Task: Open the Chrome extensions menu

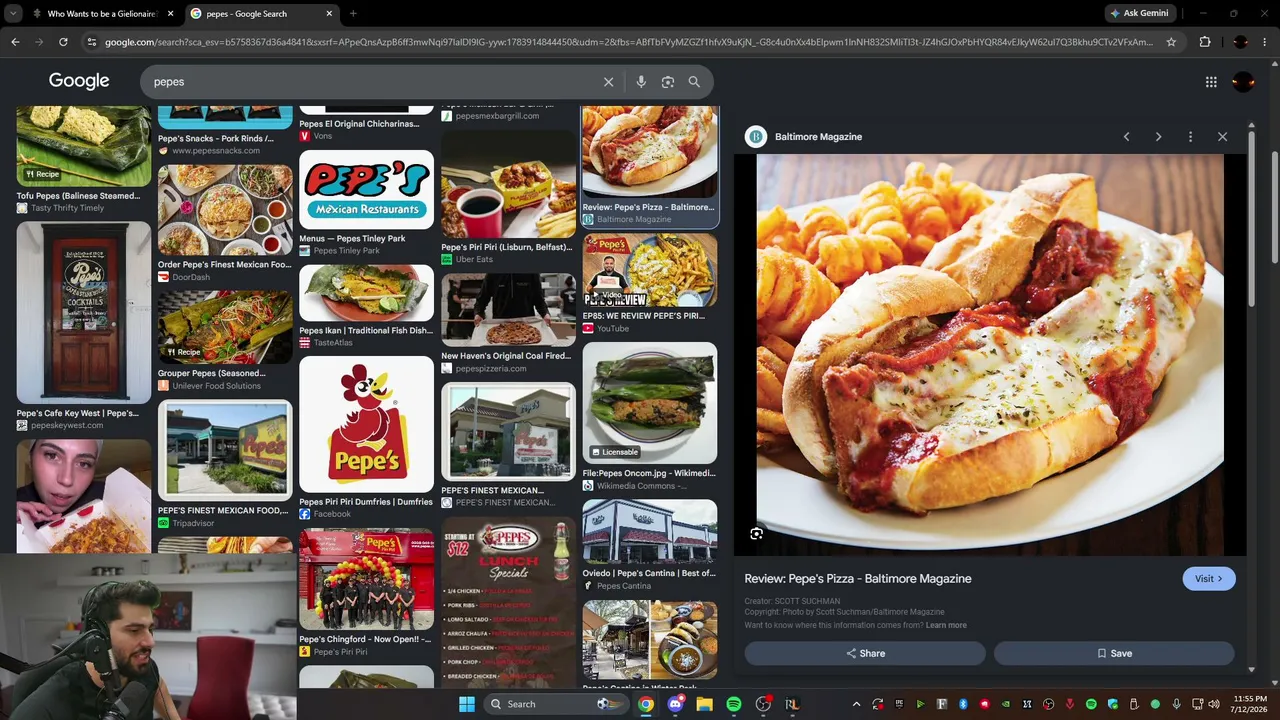Action: point(1205,42)
